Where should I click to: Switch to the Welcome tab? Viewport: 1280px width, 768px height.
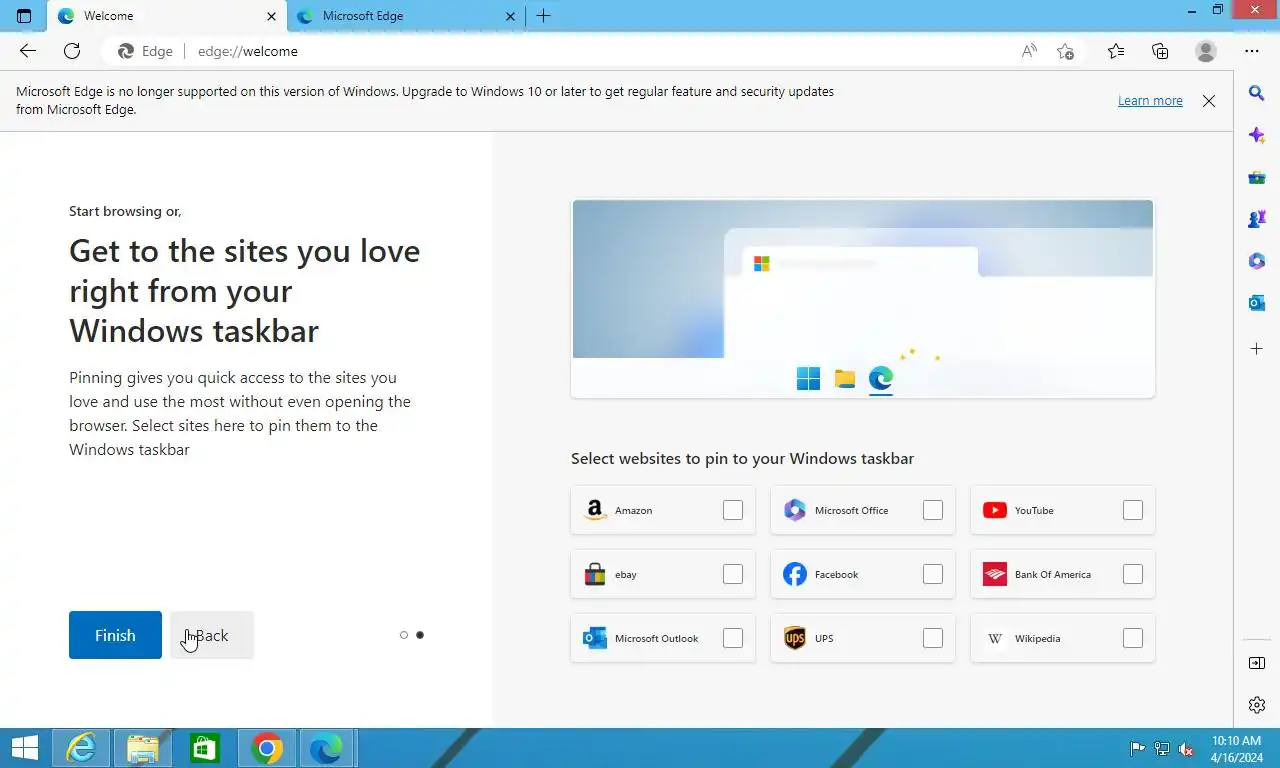166,16
